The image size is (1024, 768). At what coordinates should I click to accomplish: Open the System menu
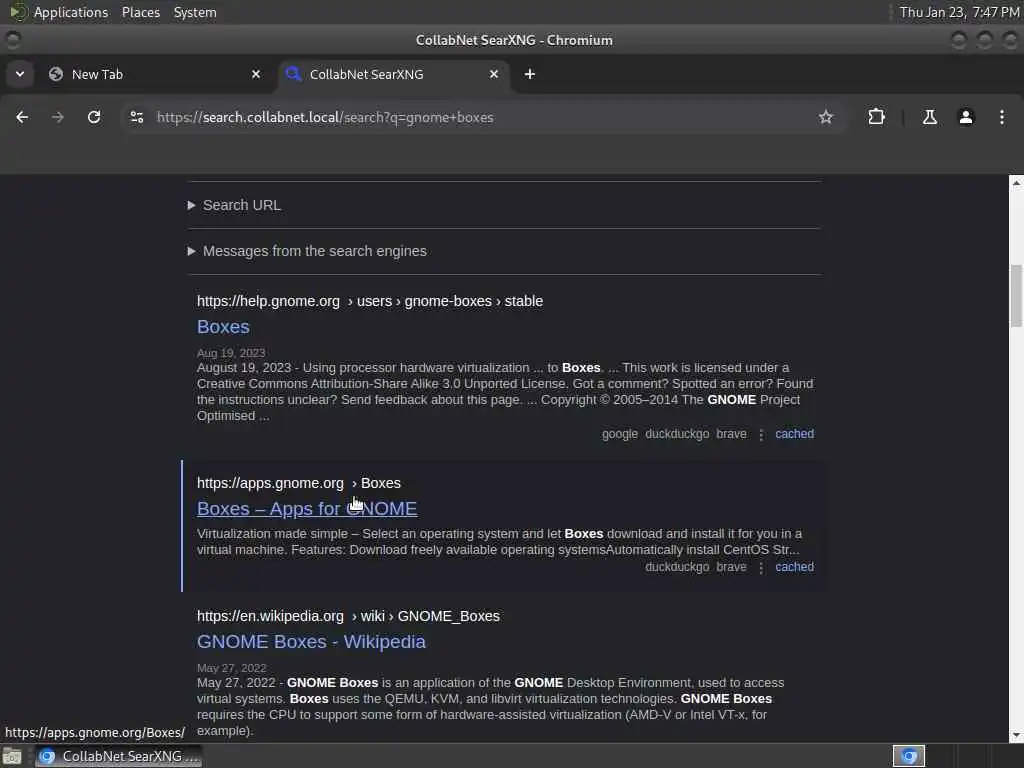[x=195, y=12]
